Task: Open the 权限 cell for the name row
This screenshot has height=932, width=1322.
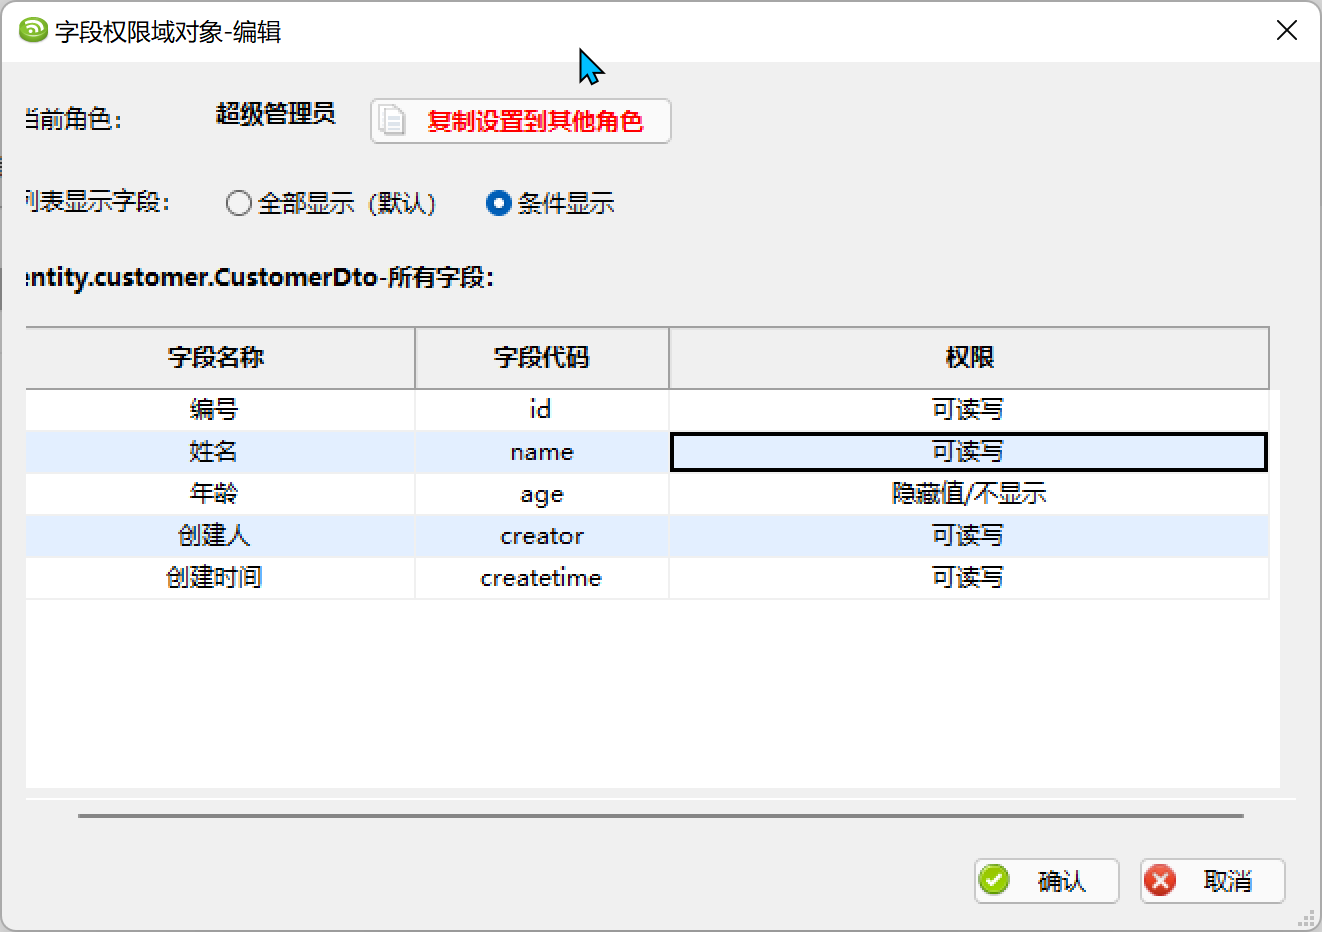Action: coord(968,452)
